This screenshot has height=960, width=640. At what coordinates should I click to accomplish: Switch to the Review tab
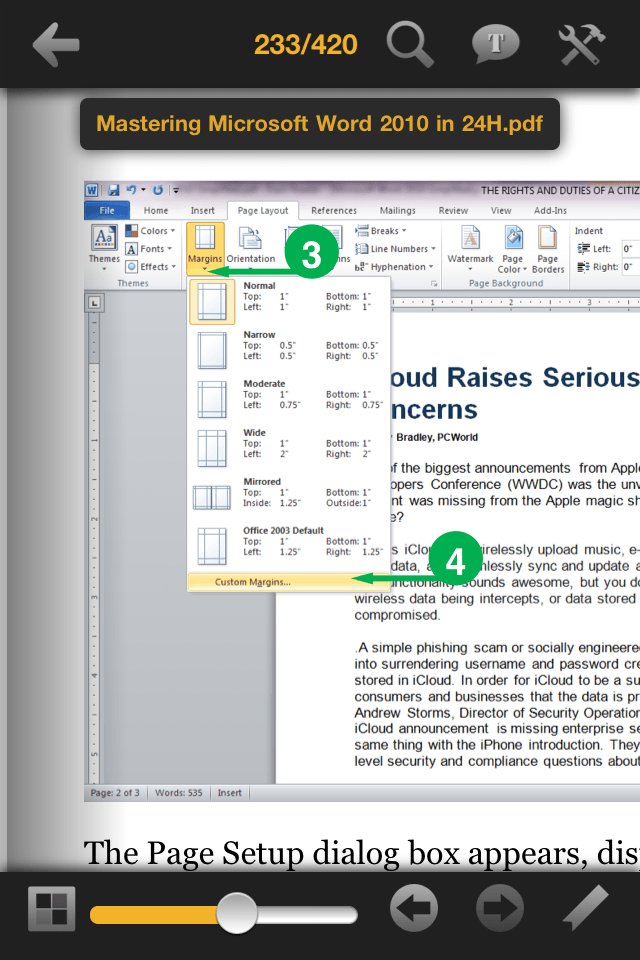453,211
